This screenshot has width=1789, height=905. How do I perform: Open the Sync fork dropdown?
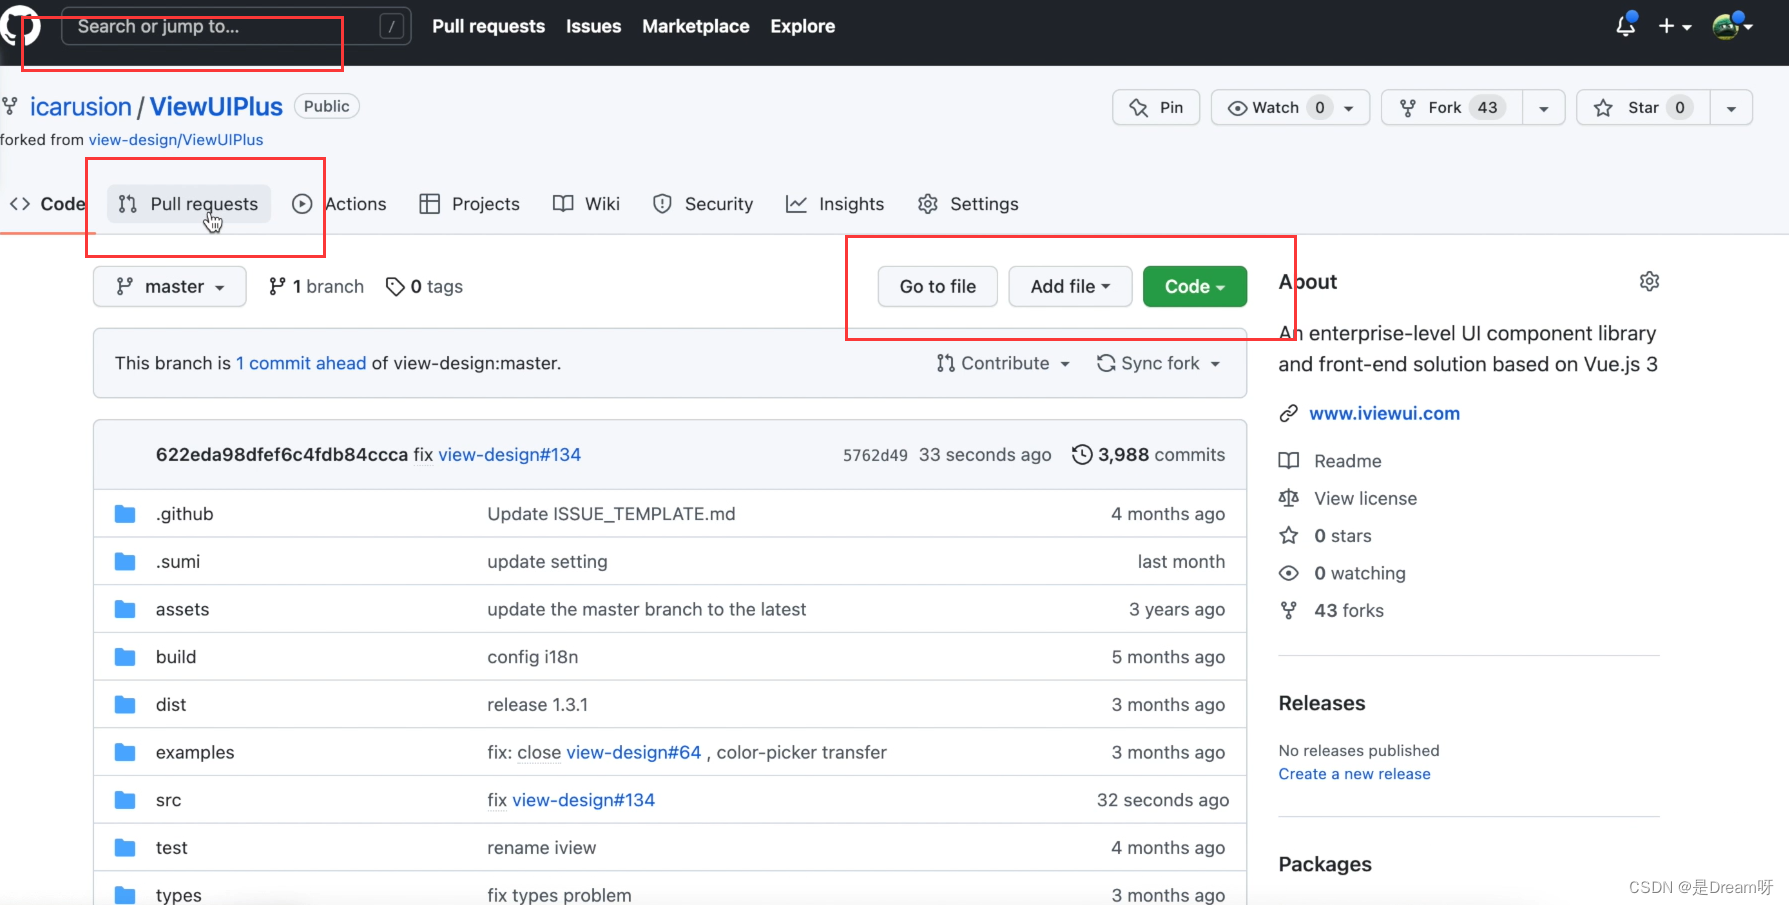(1158, 363)
